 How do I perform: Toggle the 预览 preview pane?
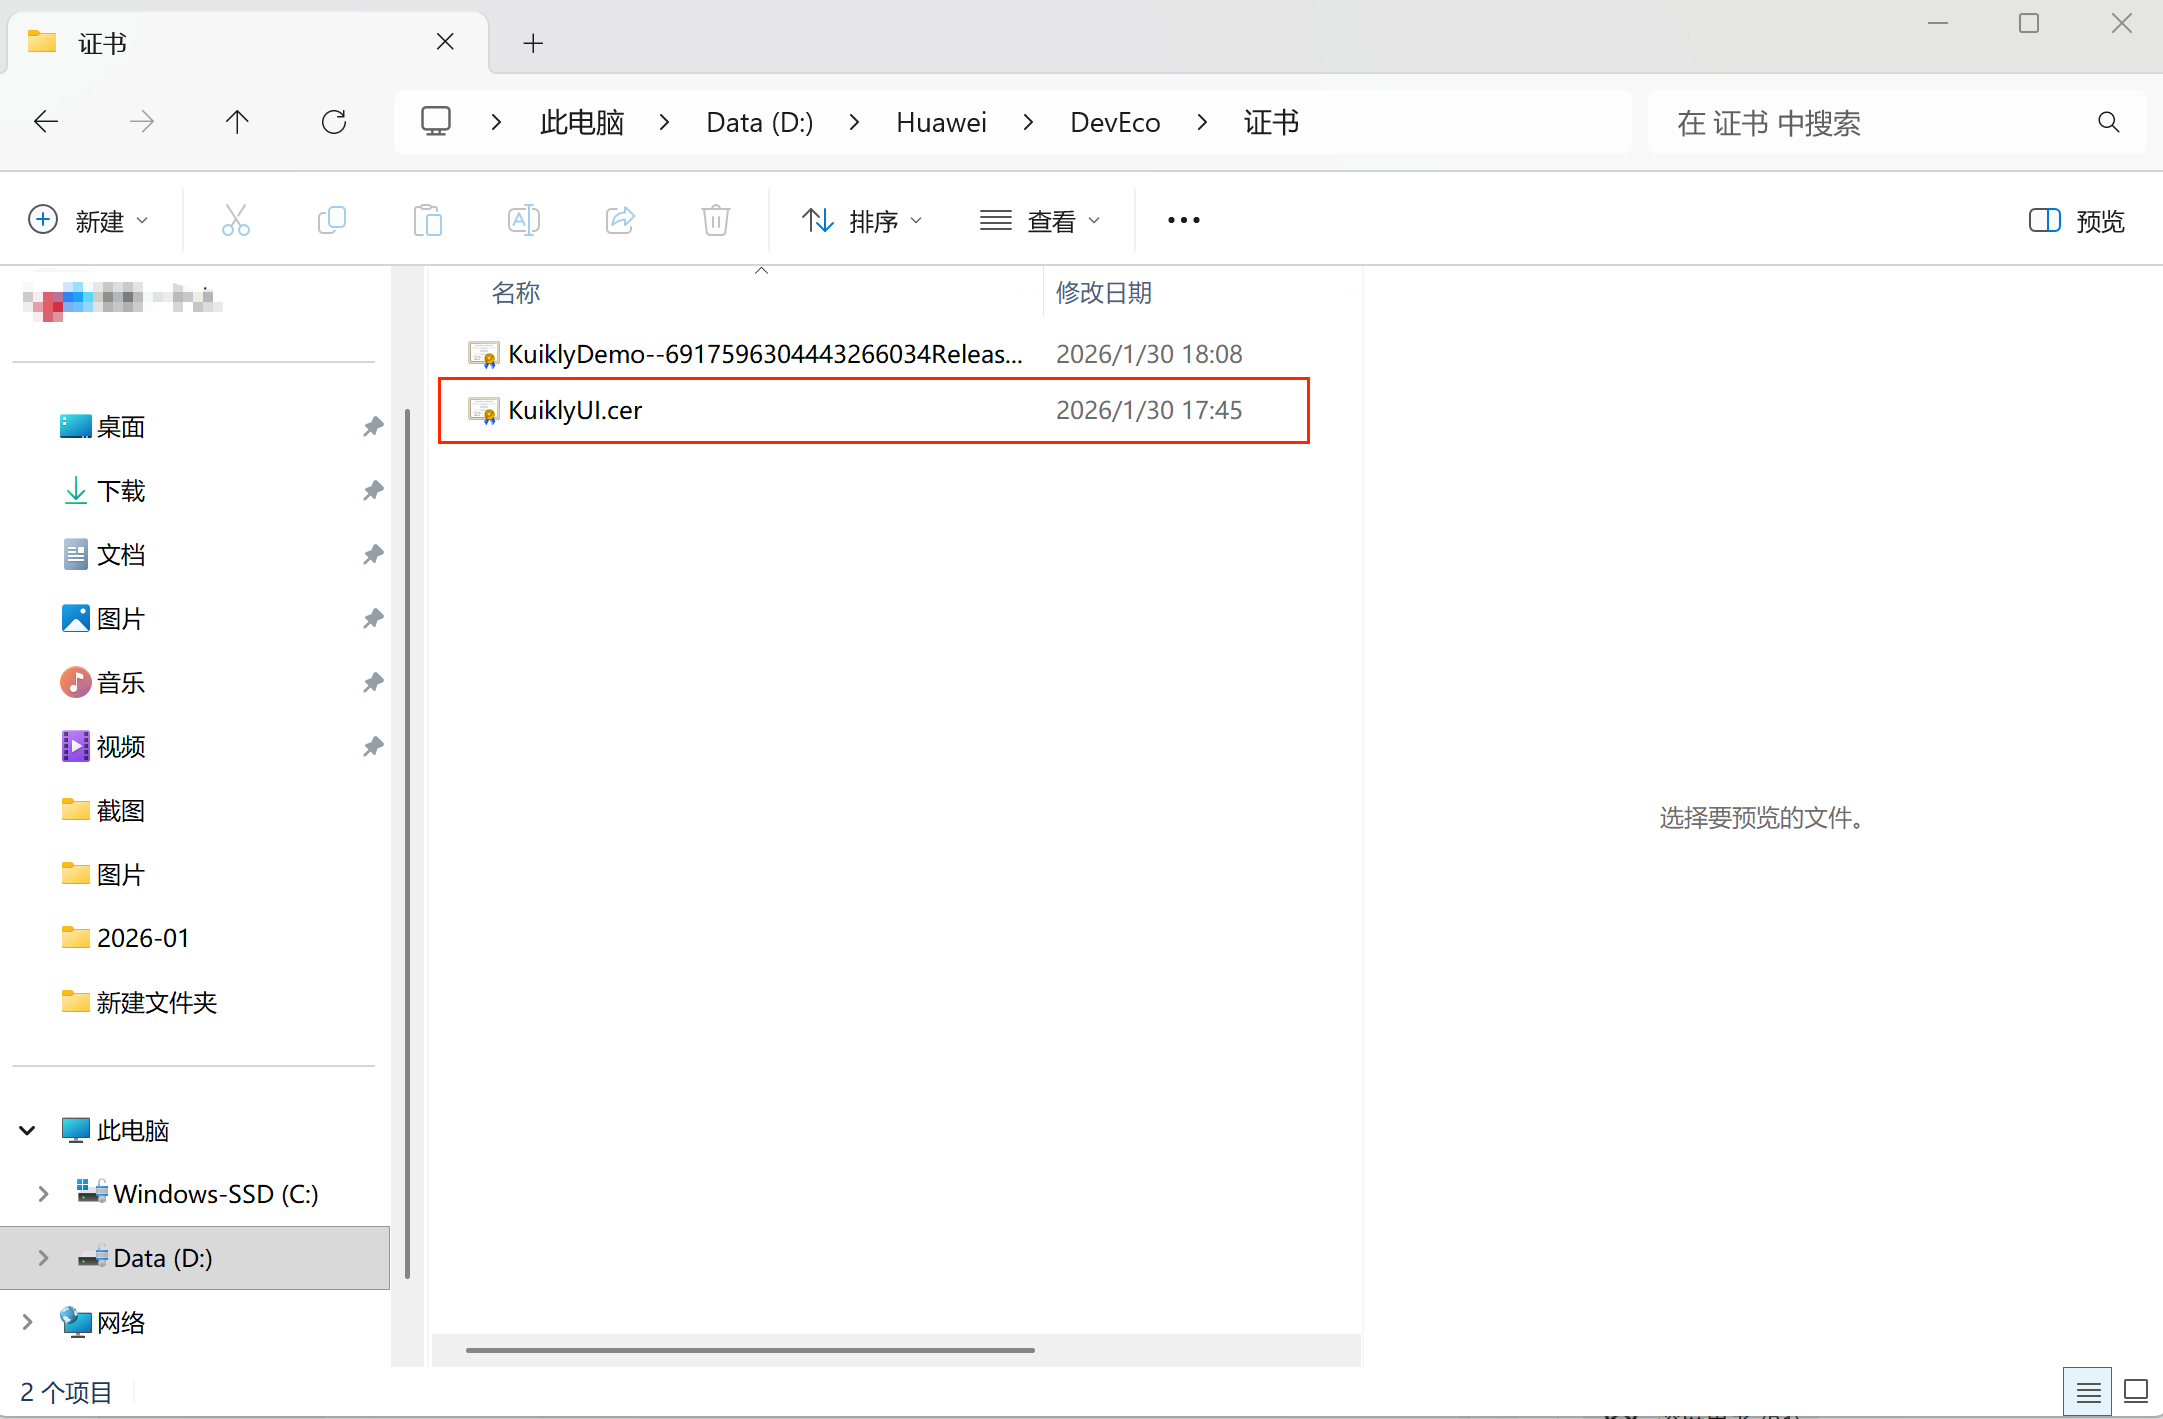pos(2076,221)
